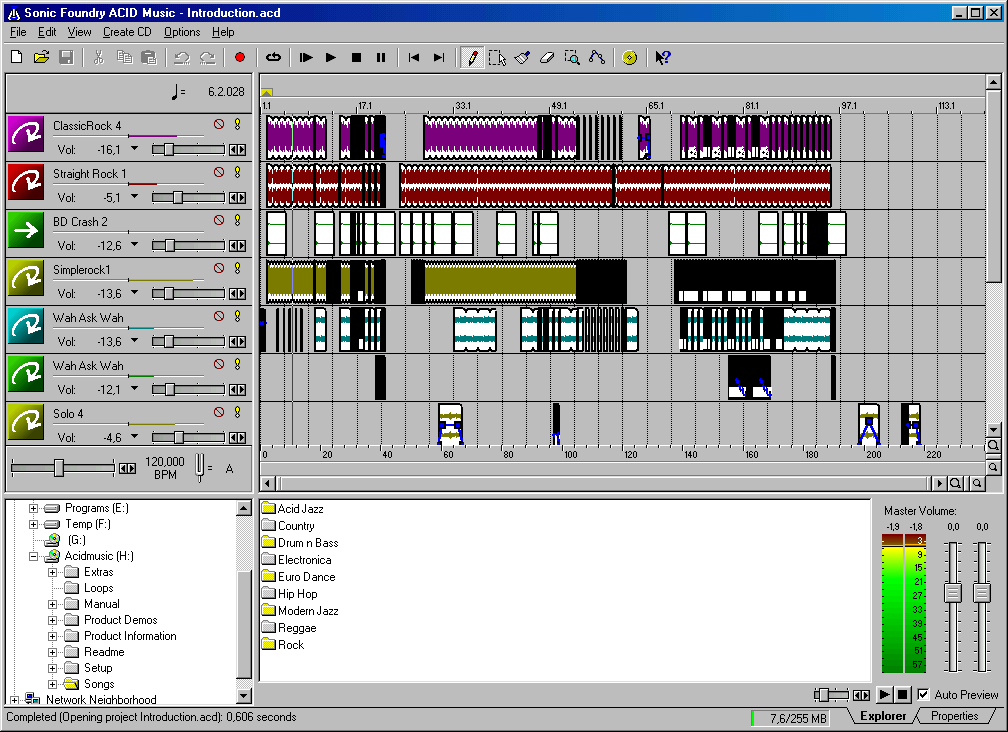1008x732 pixels.
Task: Click the Save disk icon
Action: coord(66,58)
